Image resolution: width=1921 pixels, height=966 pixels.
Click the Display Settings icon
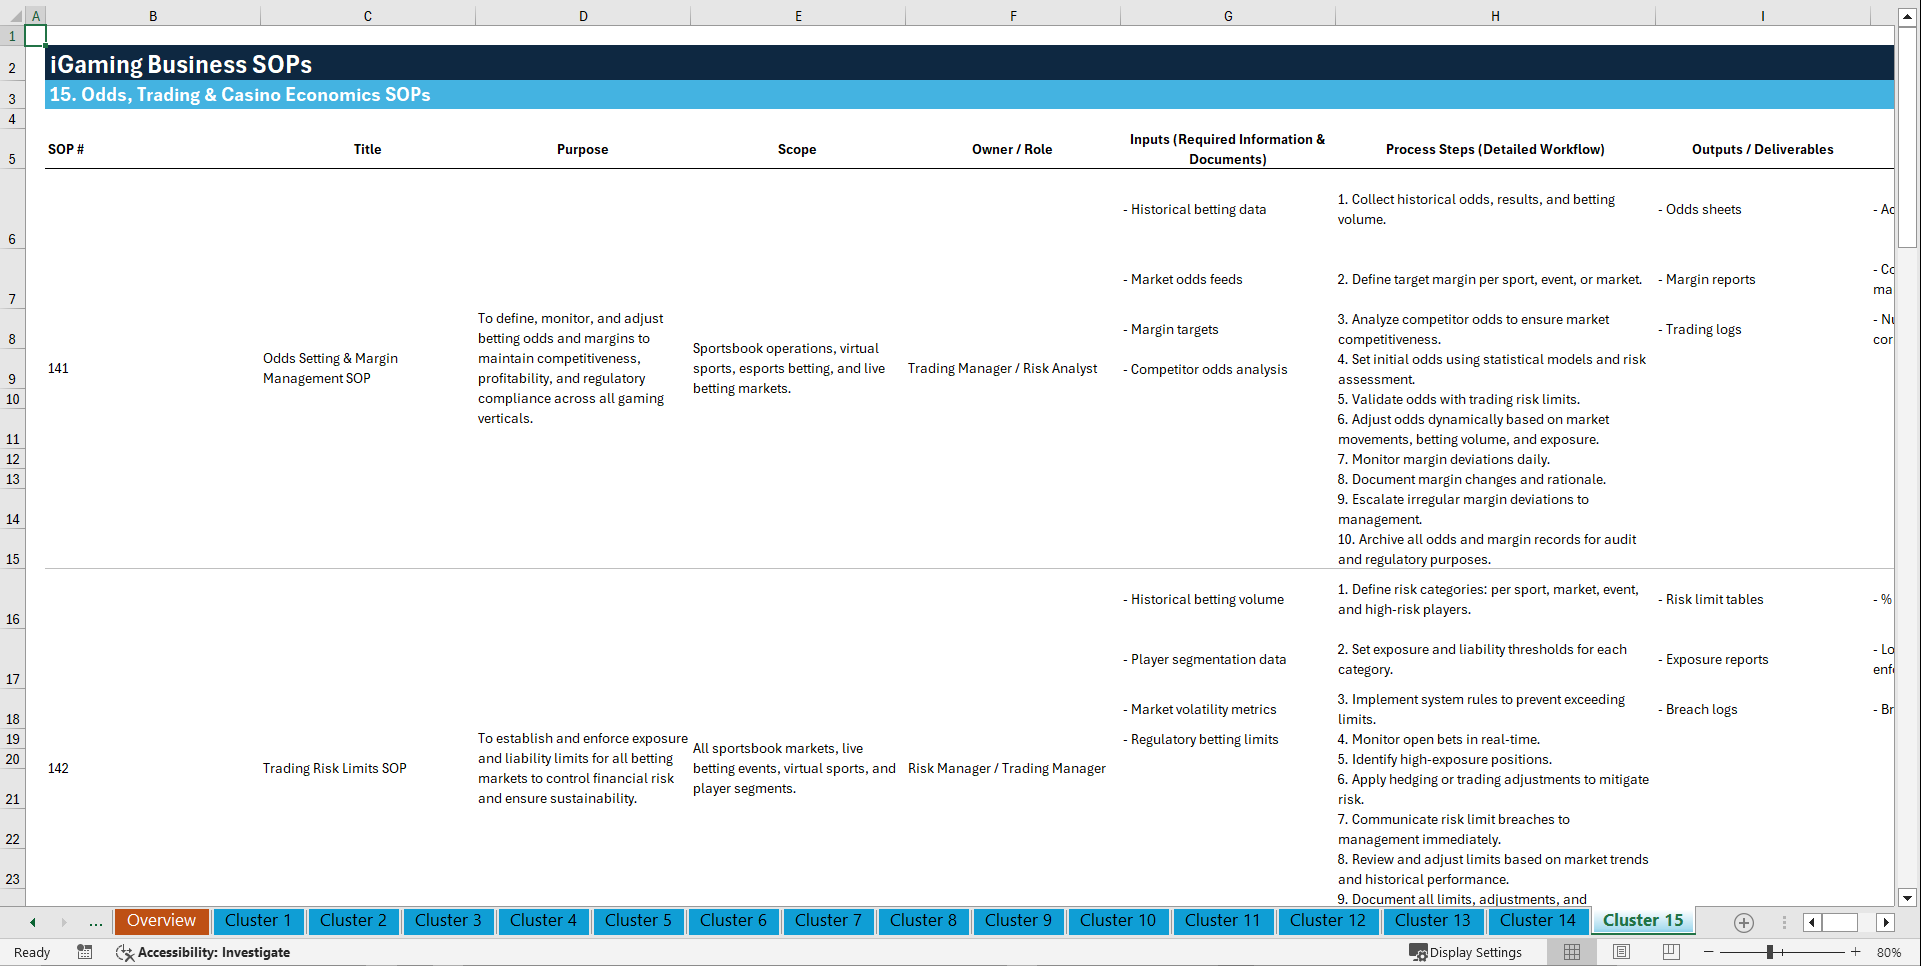(x=1419, y=952)
